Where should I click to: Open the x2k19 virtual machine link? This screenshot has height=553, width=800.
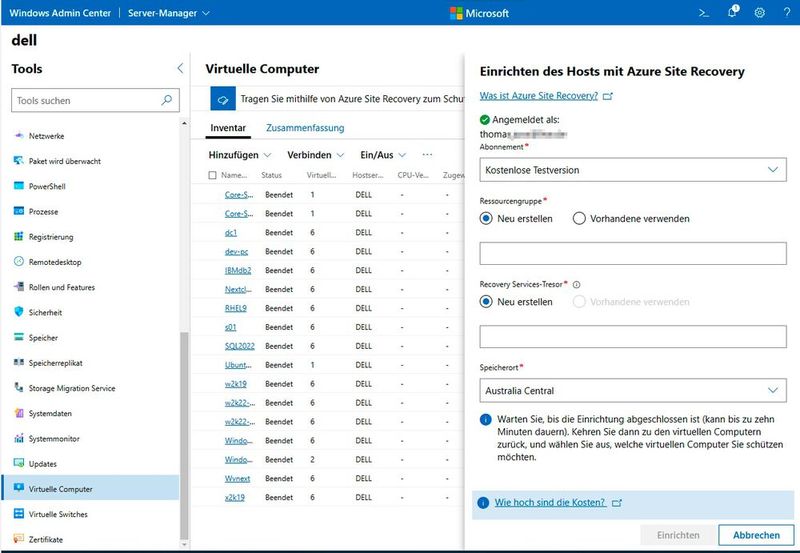tap(235, 497)
